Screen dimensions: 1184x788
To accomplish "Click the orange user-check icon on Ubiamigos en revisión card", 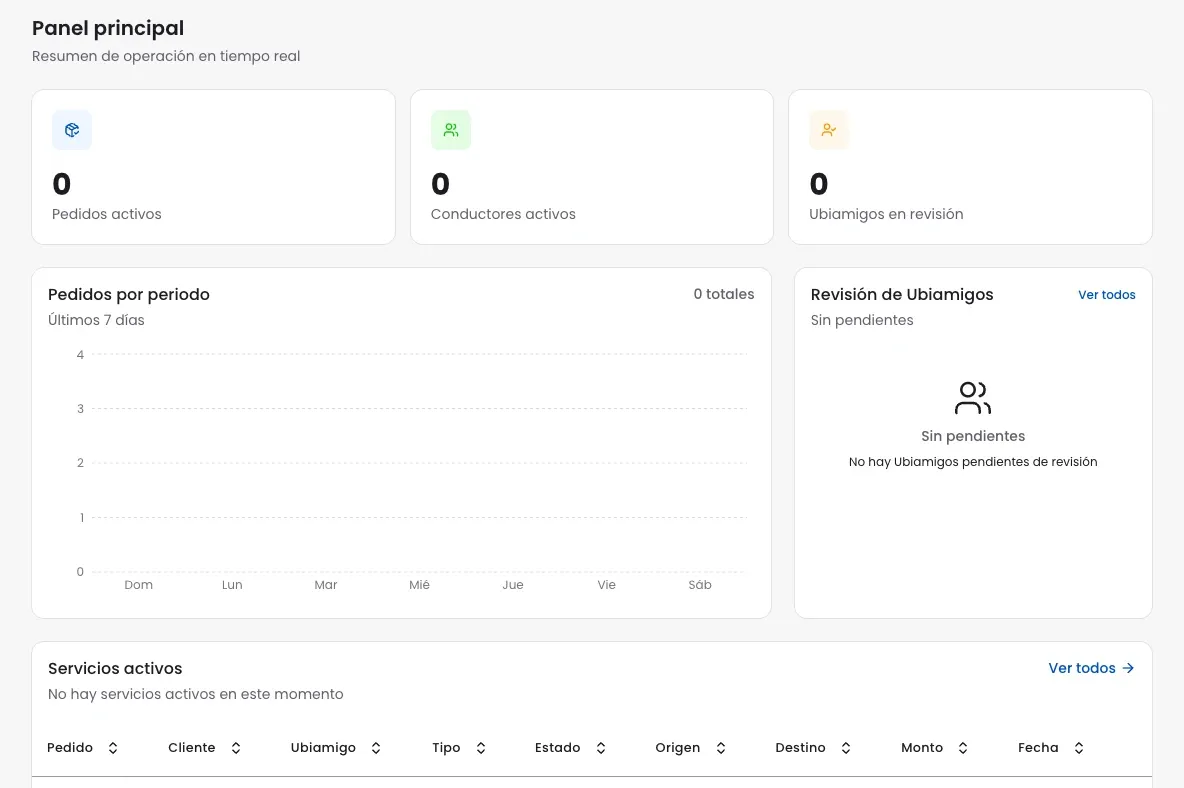I will click(x=829, y=130).
